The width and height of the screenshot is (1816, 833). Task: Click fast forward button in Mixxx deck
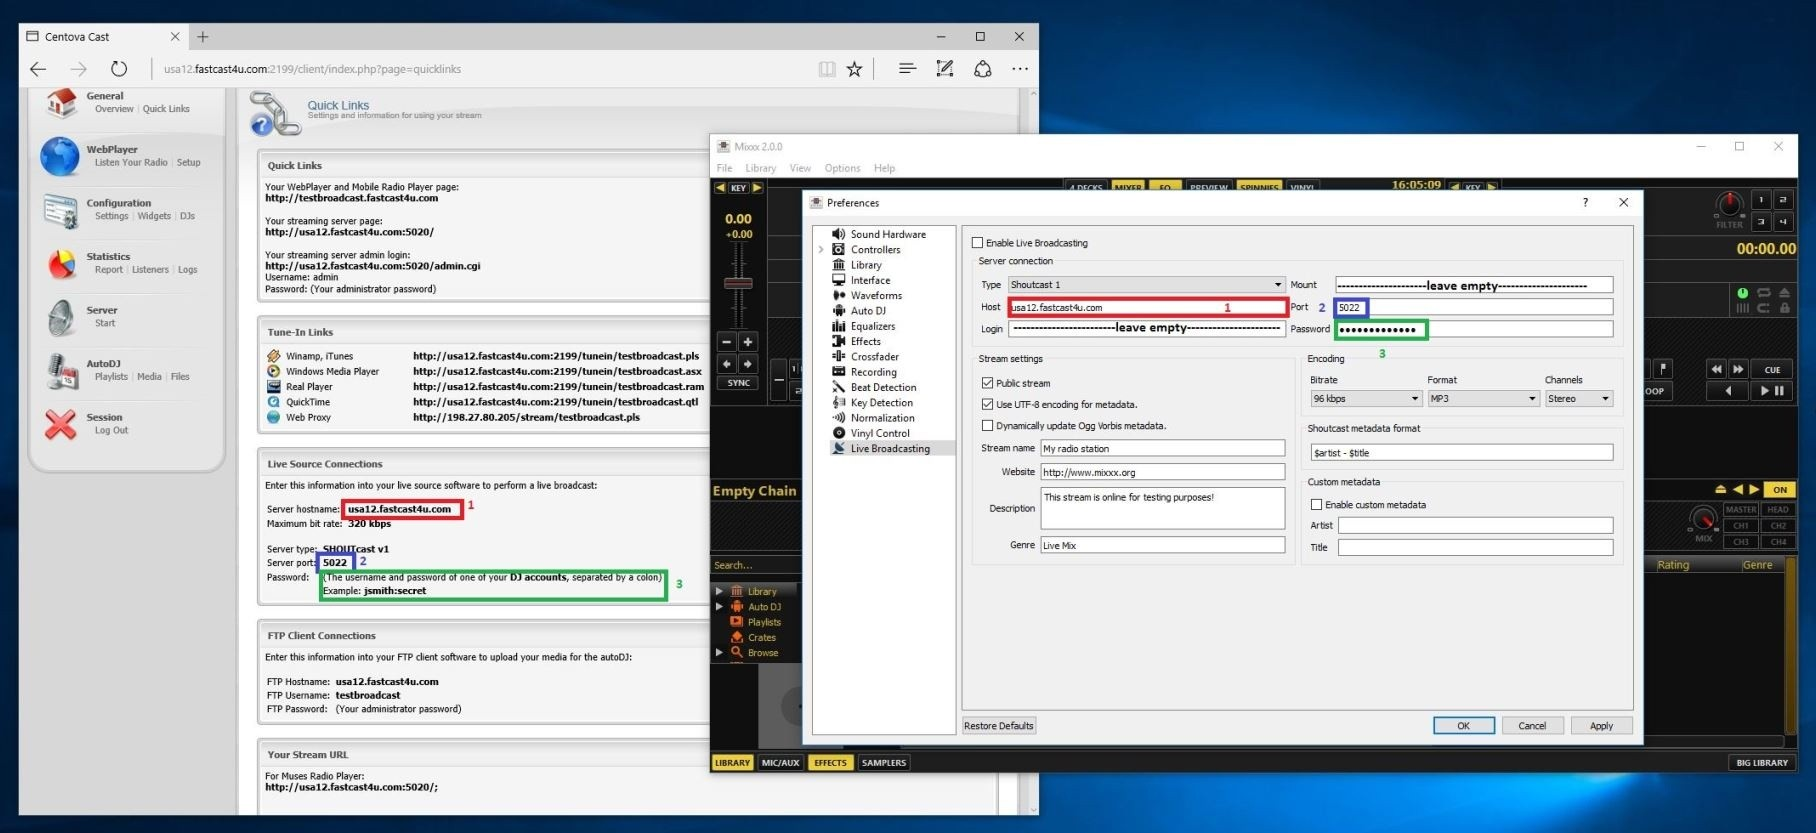coord(1739,369)
